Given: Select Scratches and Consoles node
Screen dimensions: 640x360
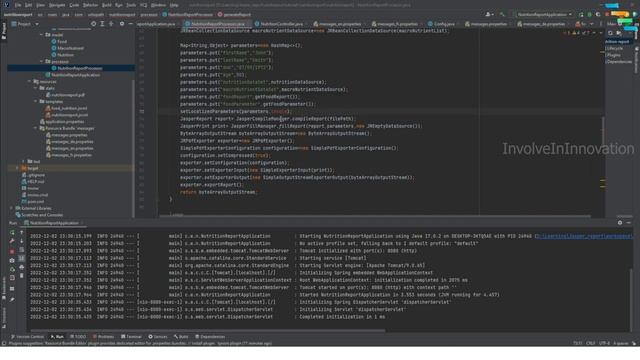Looking at the screenshot, I should tap(39, 215).
